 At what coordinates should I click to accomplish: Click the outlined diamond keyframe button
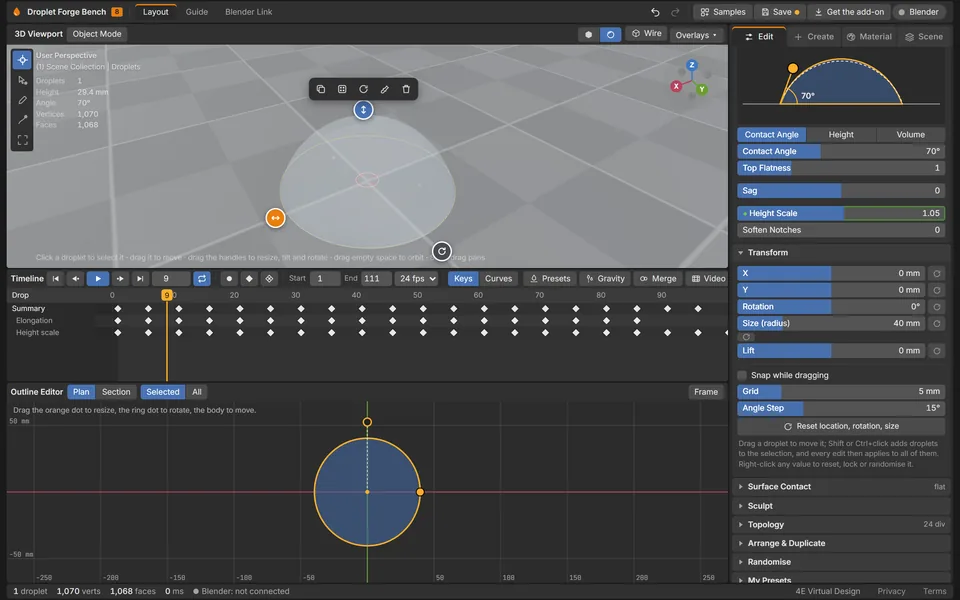click(x=269, y=279)
